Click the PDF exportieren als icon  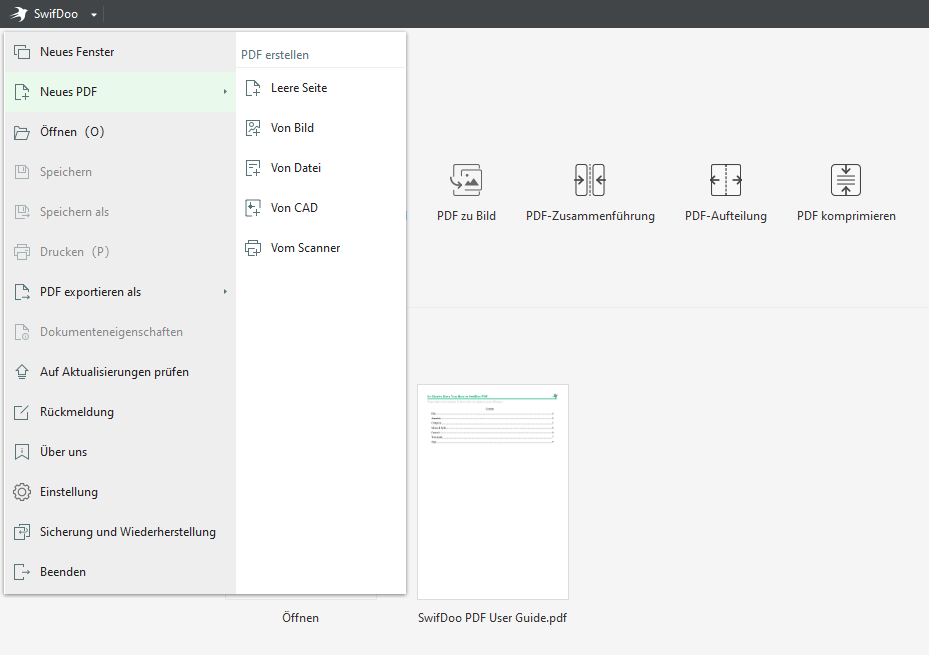point(22,292)
